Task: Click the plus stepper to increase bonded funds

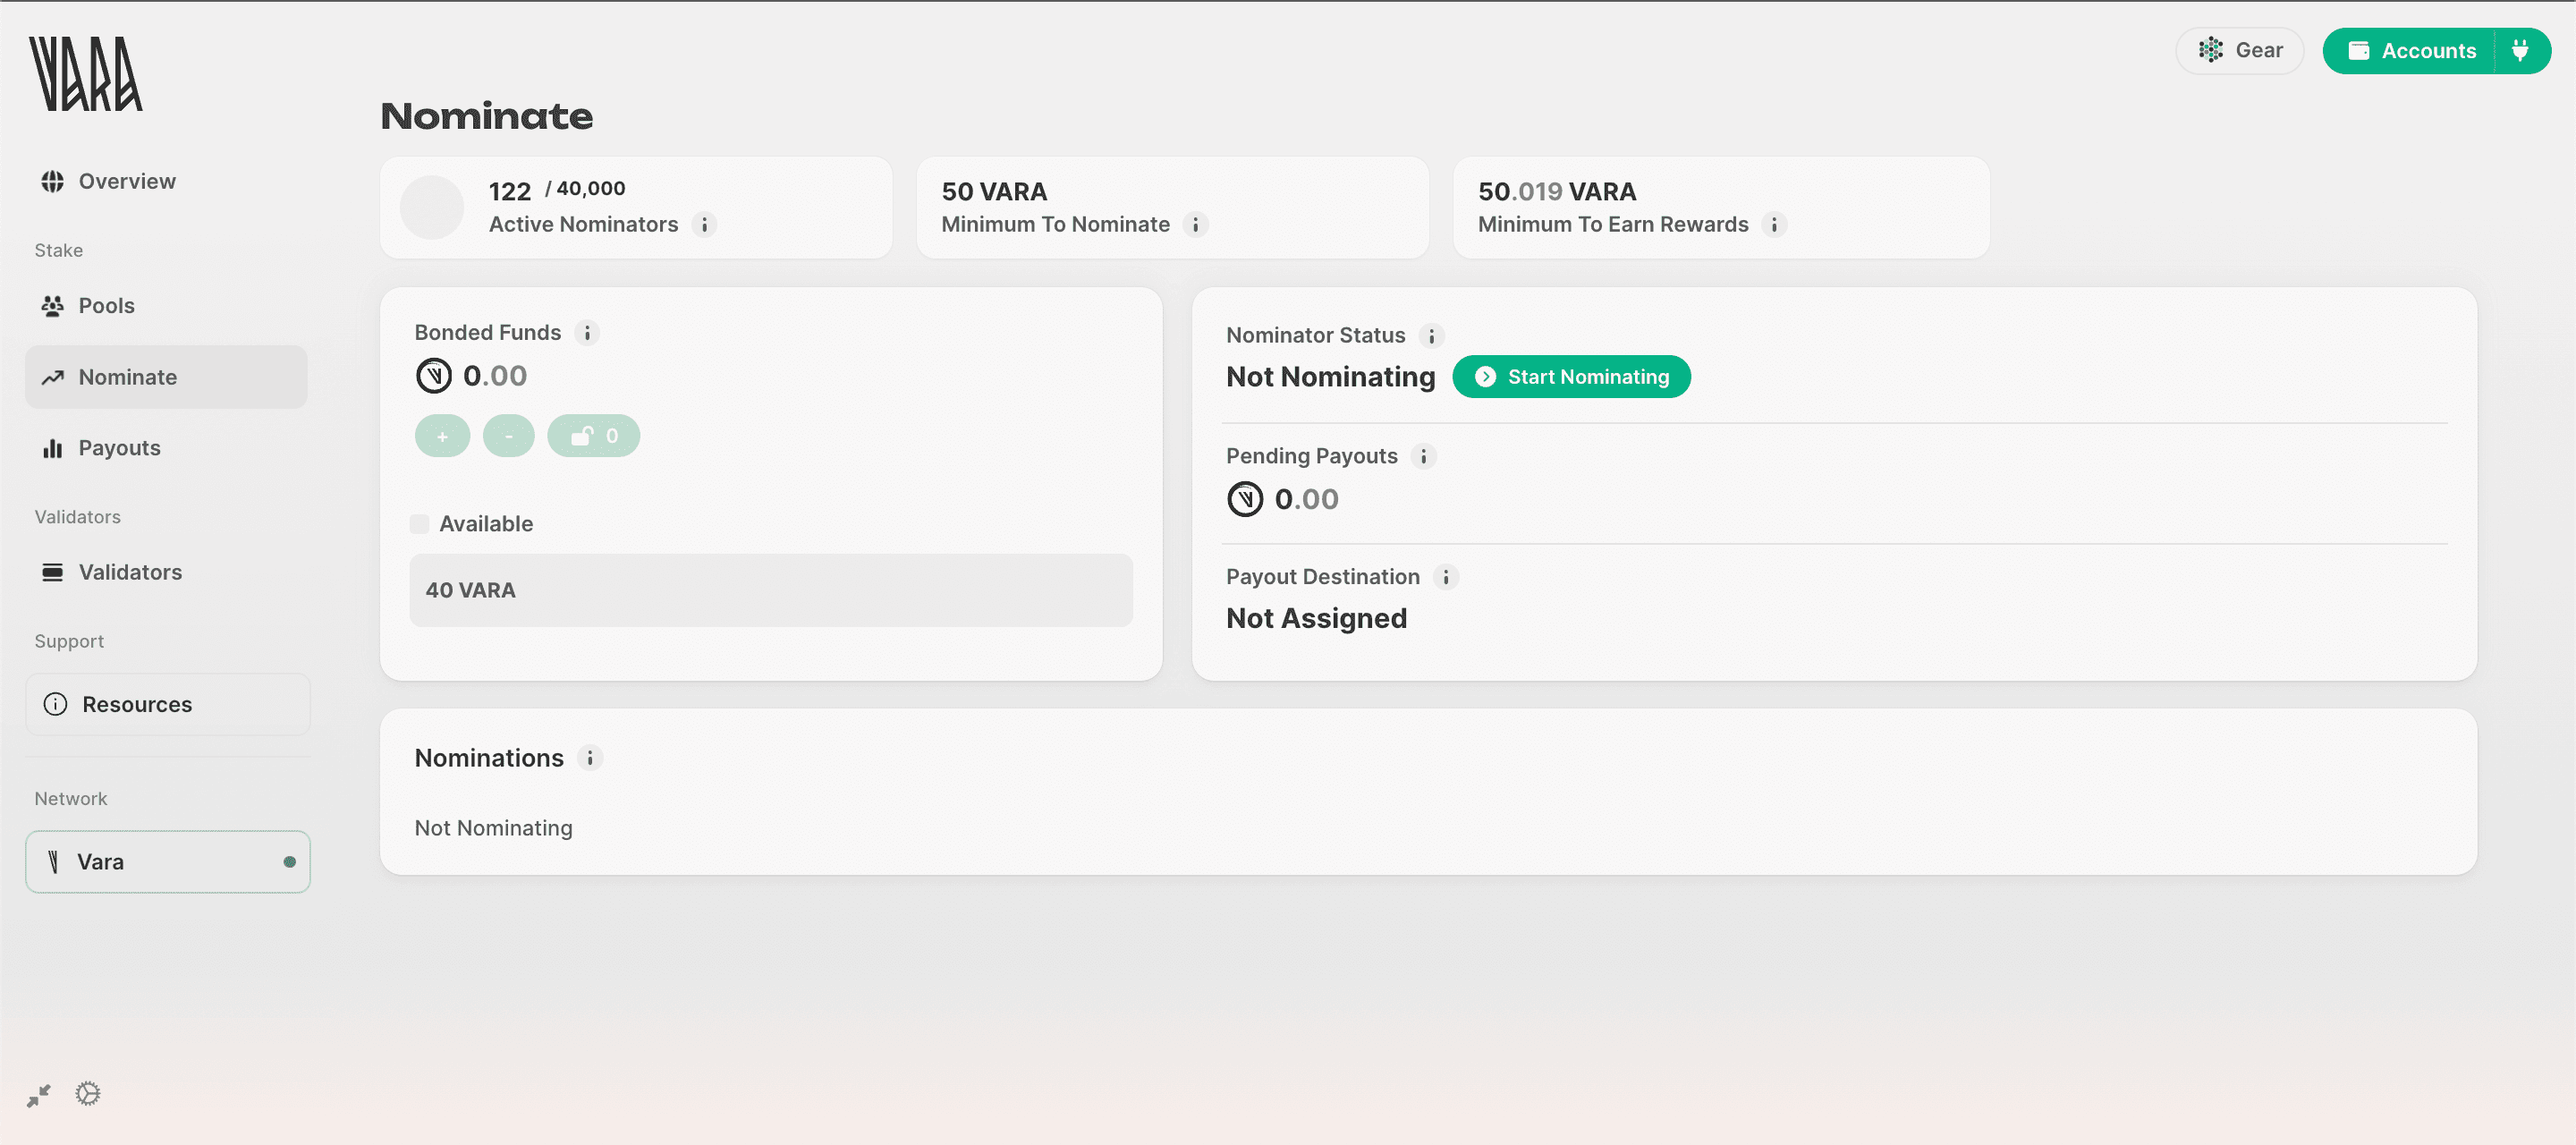Action: 442,435
